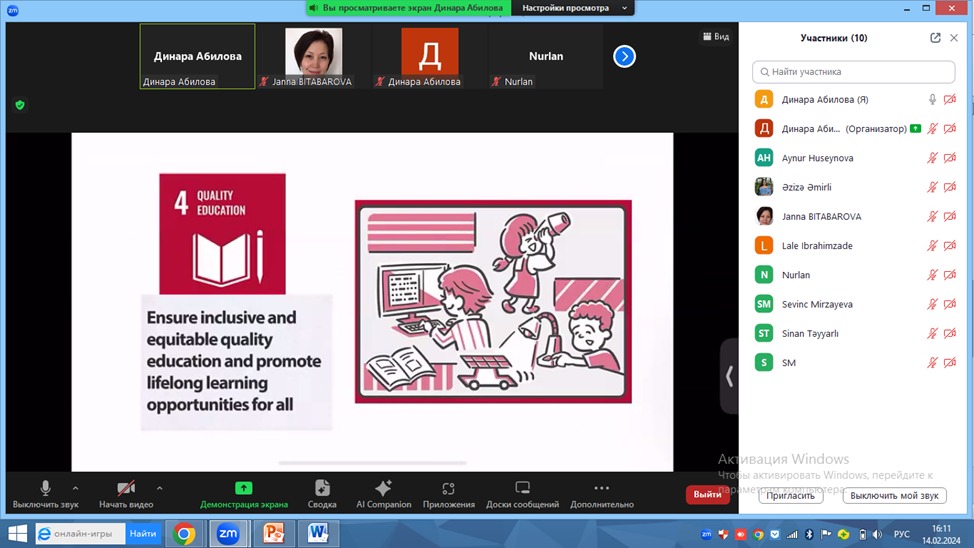Open Приложения apps panel

448,495
